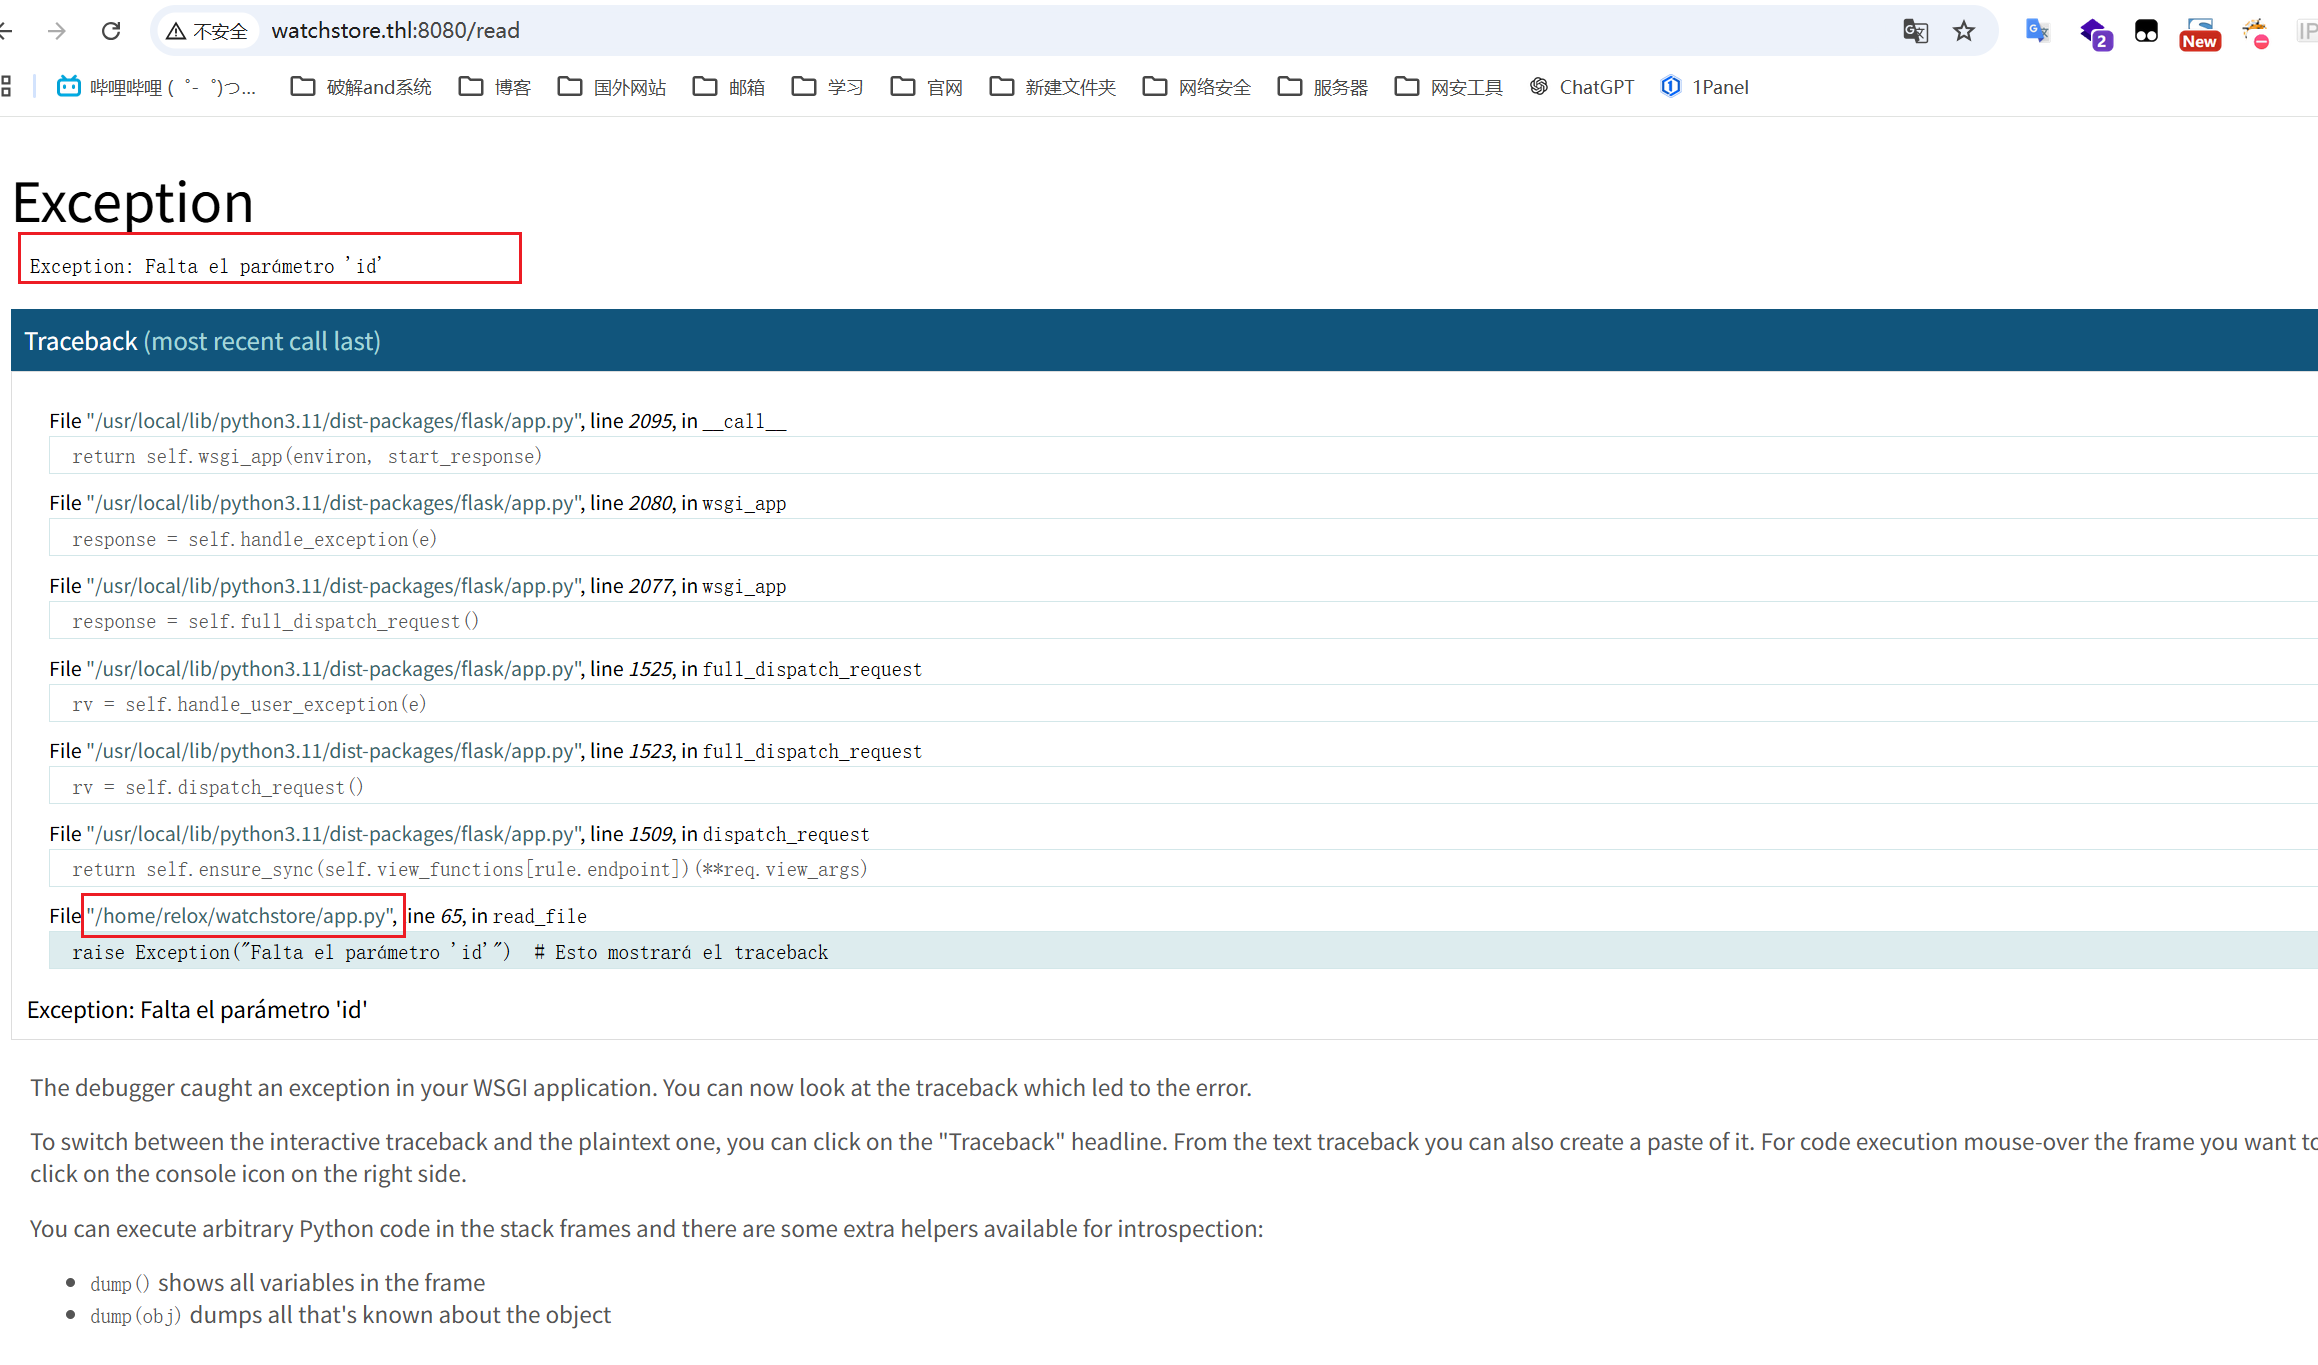Open the 服务器 bookmark folder
This screenshot has height=1365, width=2318.
1323,87
